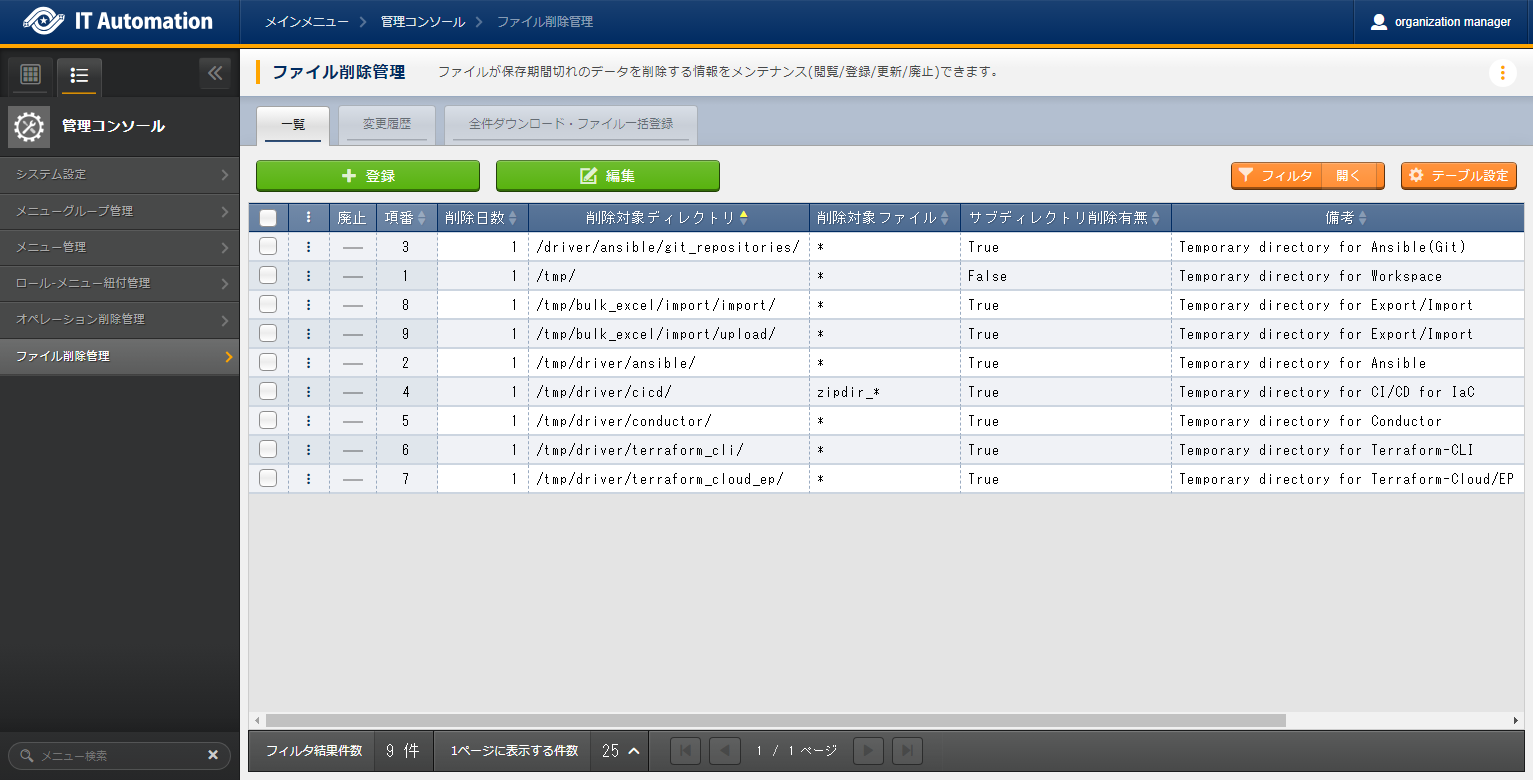Viewport: 1533px width, 780px height.
Task: Open テーブル設定 table settings
Action: coord(1458,176)
